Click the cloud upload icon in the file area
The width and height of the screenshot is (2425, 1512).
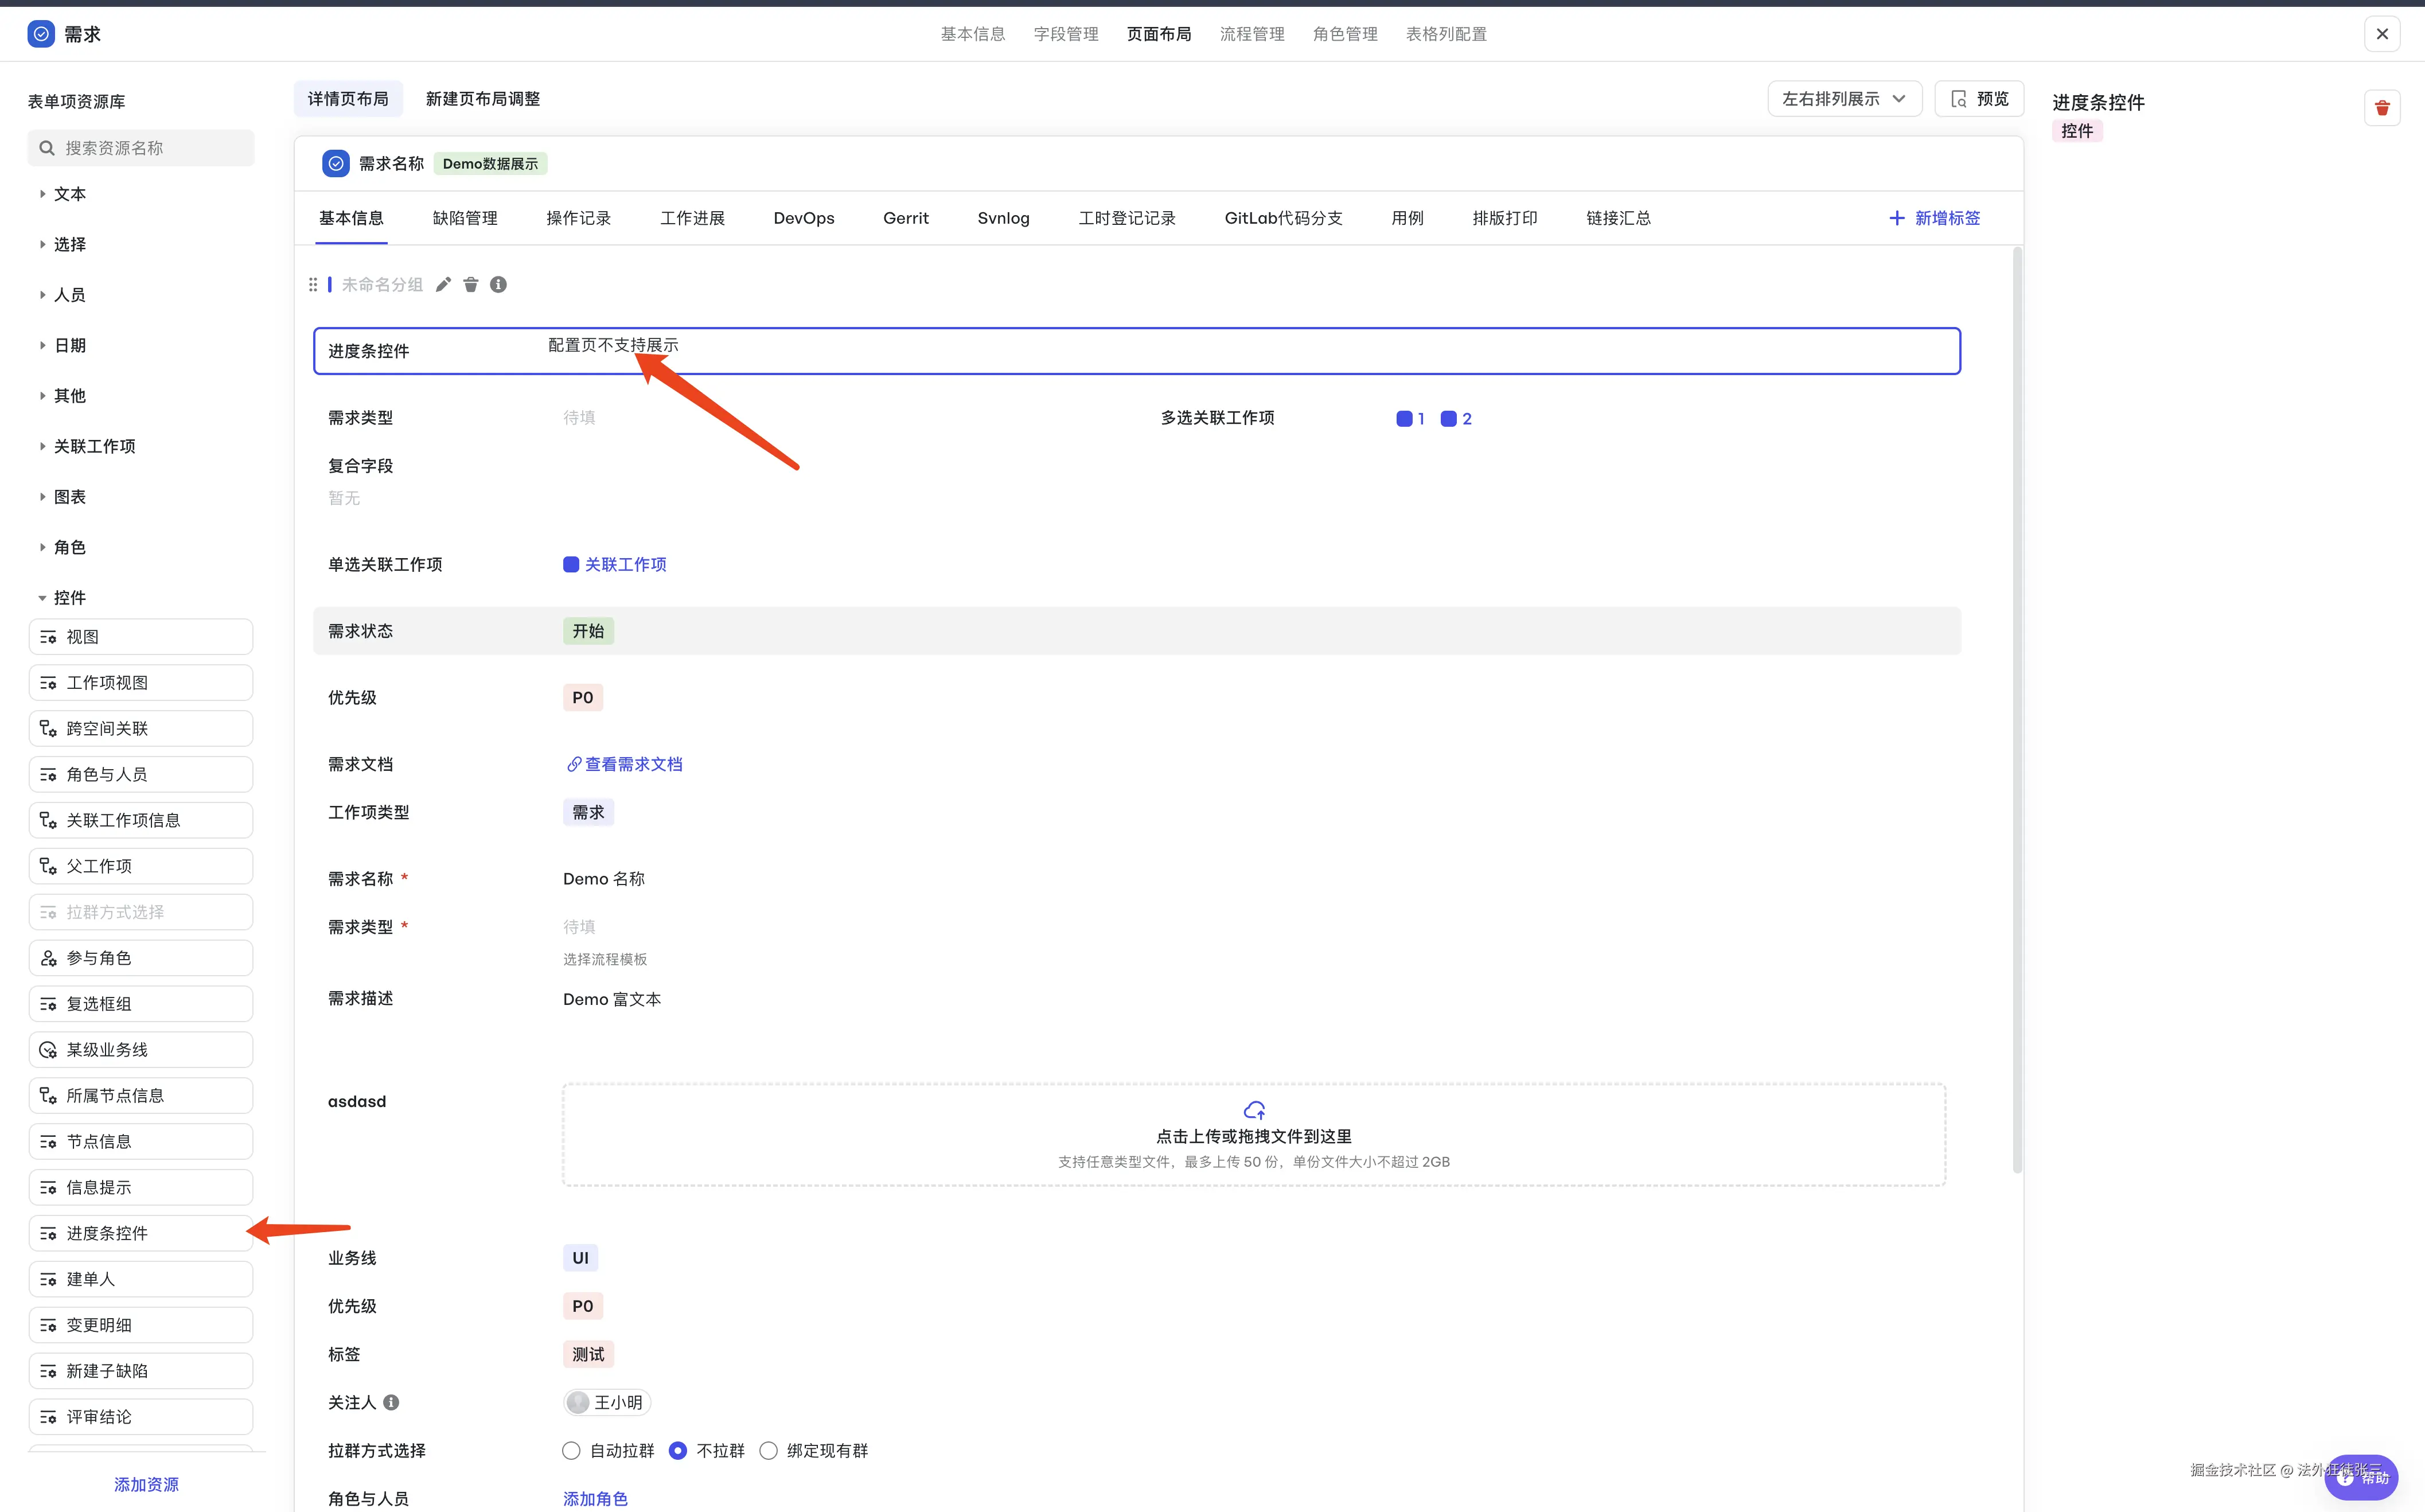pyautogui.click(x=1254, y=1110)
